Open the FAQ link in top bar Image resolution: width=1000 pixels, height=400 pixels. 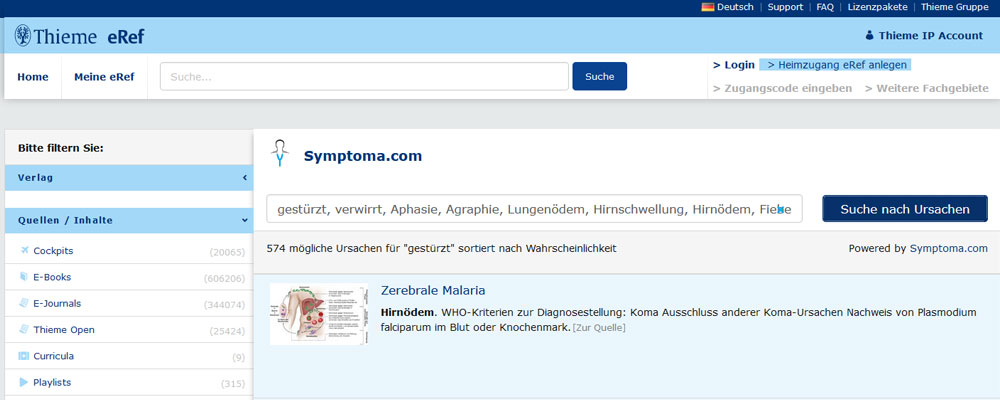click(825, 7)
